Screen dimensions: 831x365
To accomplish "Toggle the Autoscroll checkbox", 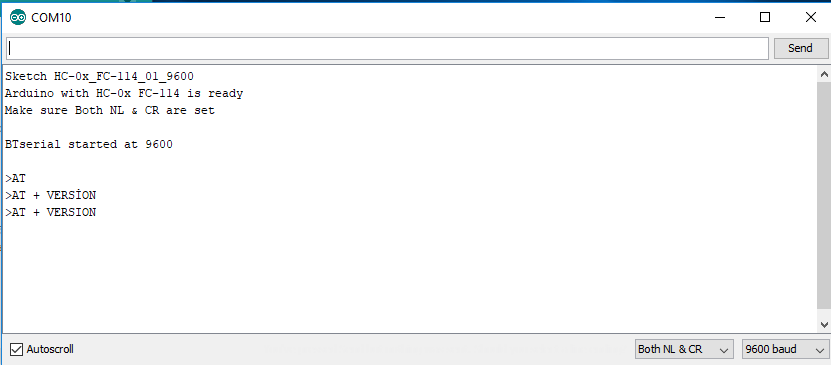I will [17, 350].
